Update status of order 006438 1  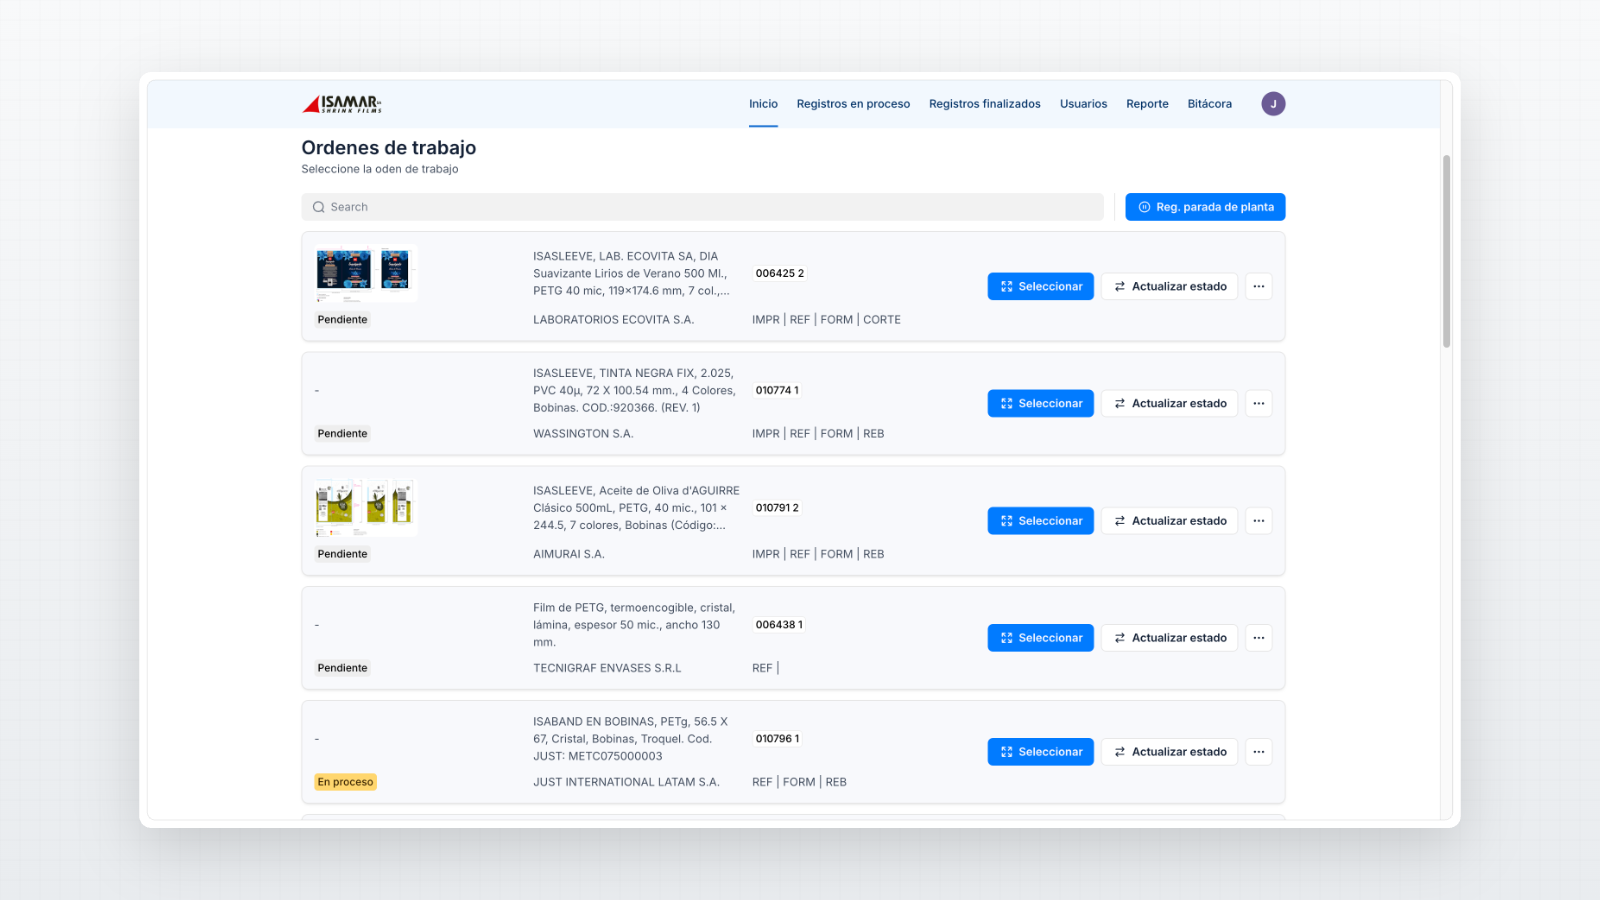click(x=1170, y=638)
